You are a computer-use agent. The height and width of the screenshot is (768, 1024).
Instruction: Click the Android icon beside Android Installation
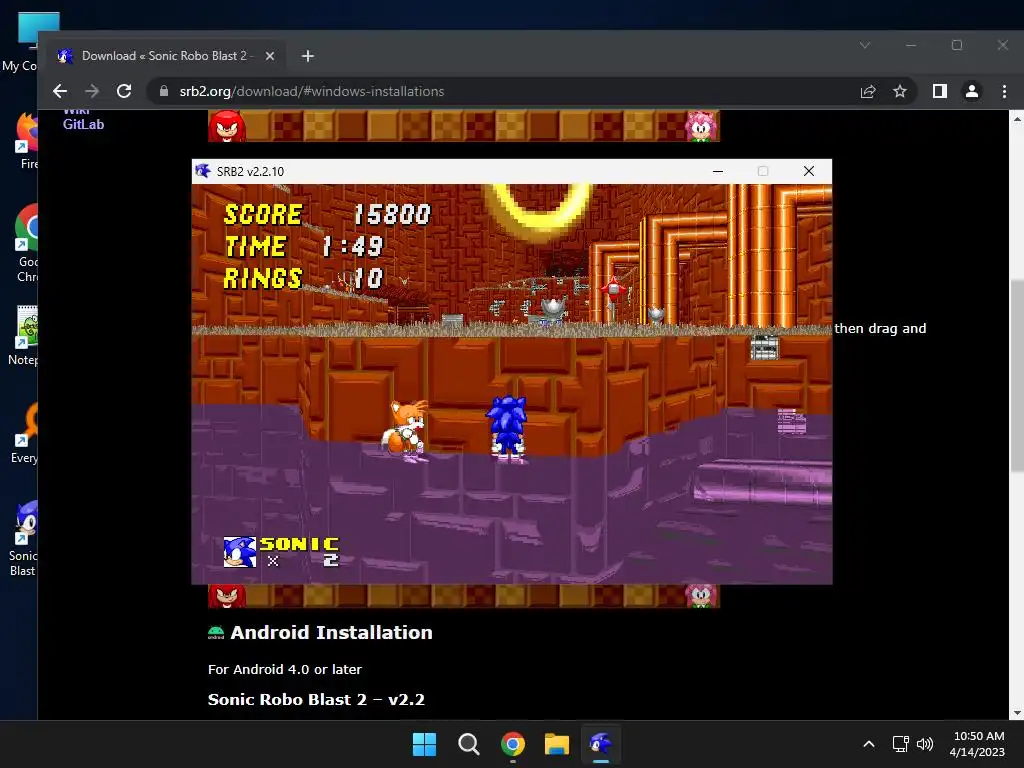[x=216, y=632]
